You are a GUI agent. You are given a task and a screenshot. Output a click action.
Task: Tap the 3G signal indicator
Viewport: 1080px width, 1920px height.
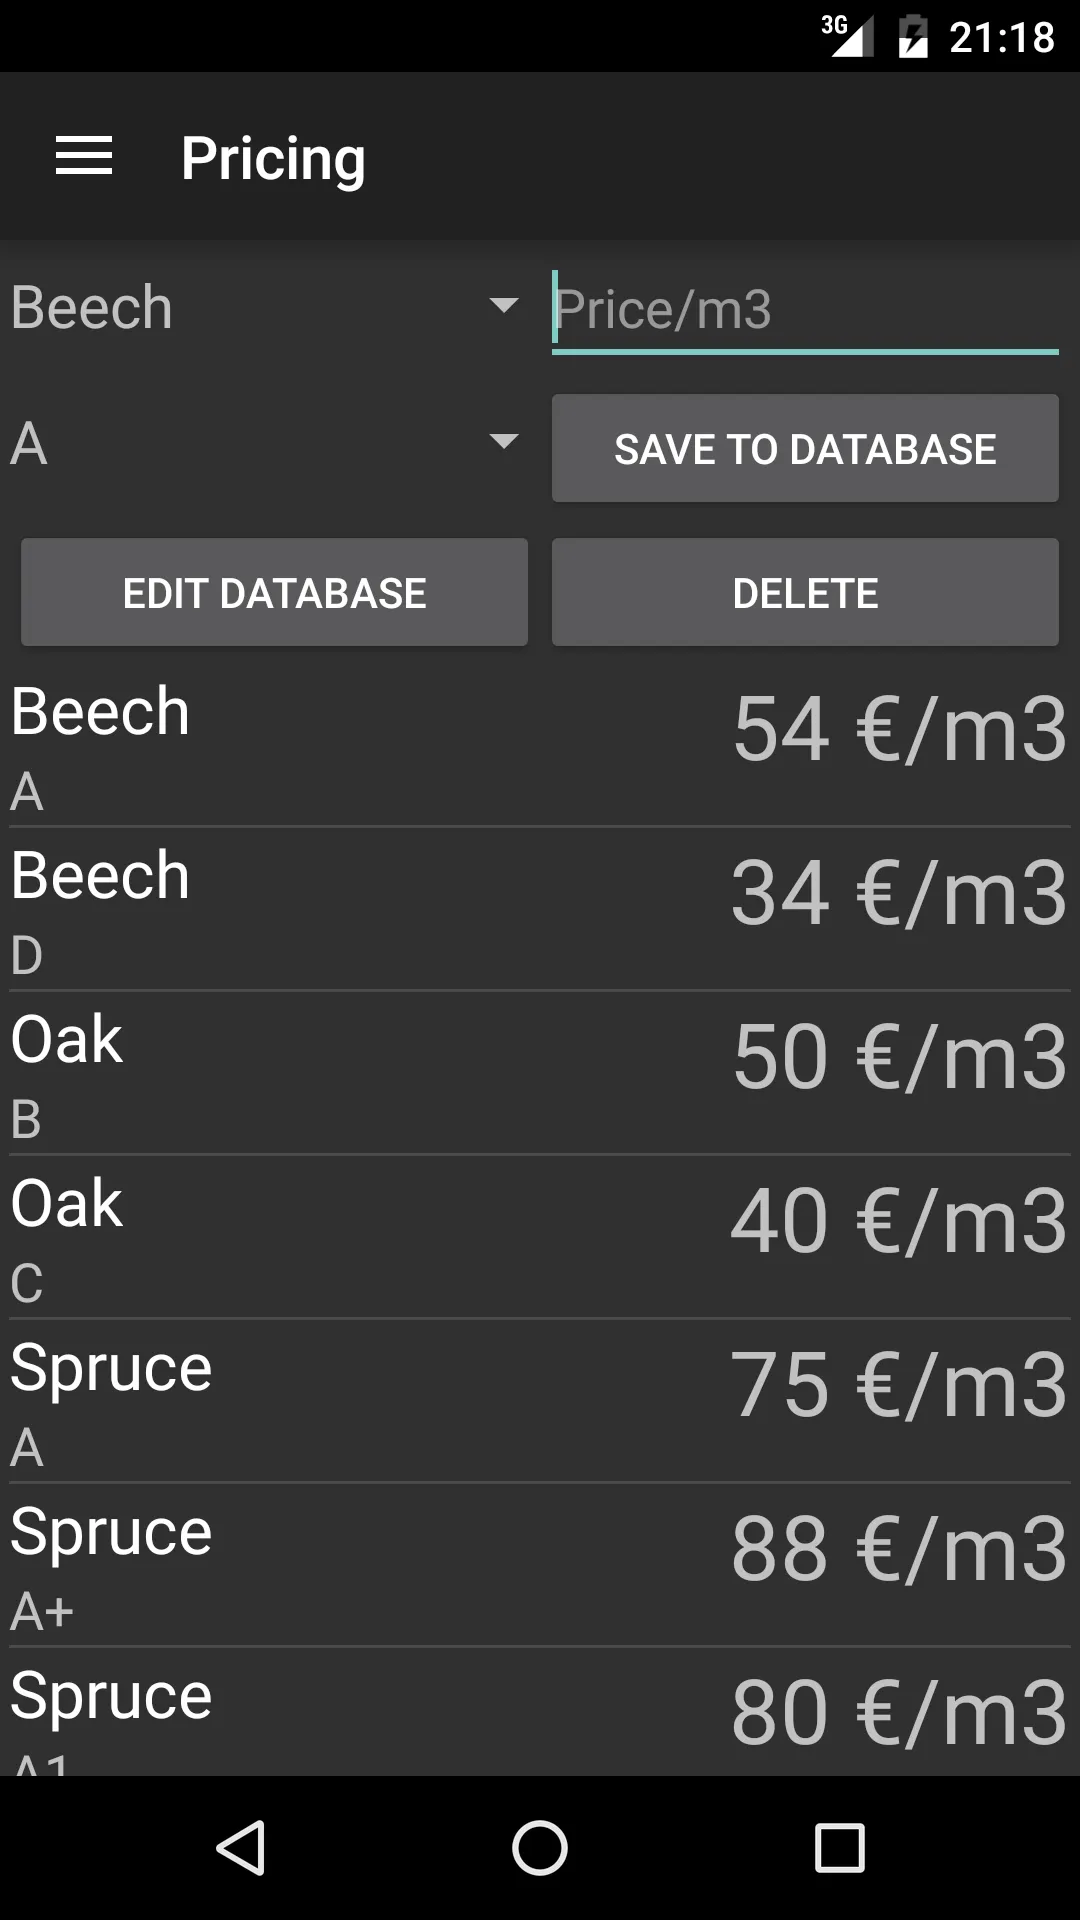click(x=847, y=36)
